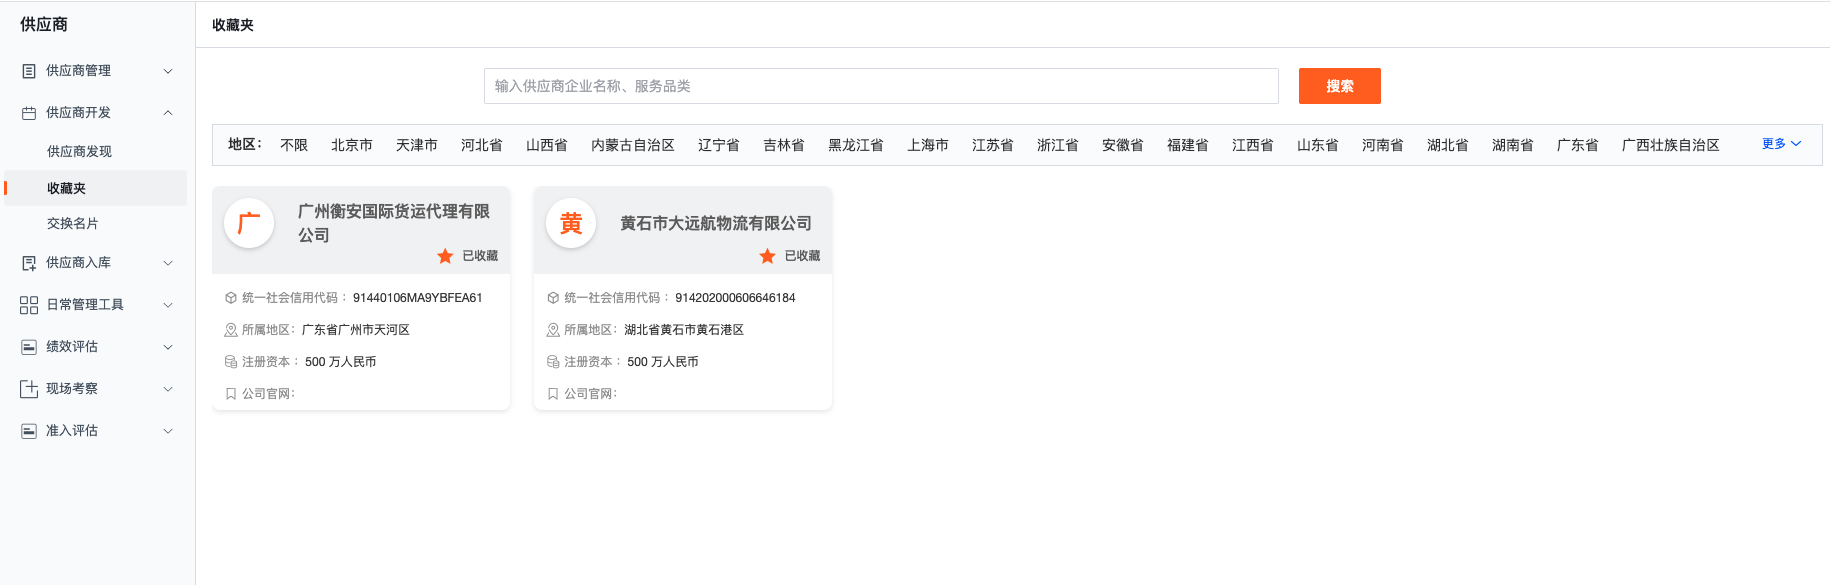This screenshot has width=1830, height=585.
Task: Filter region by 吉林省
Action: [784, 145]
